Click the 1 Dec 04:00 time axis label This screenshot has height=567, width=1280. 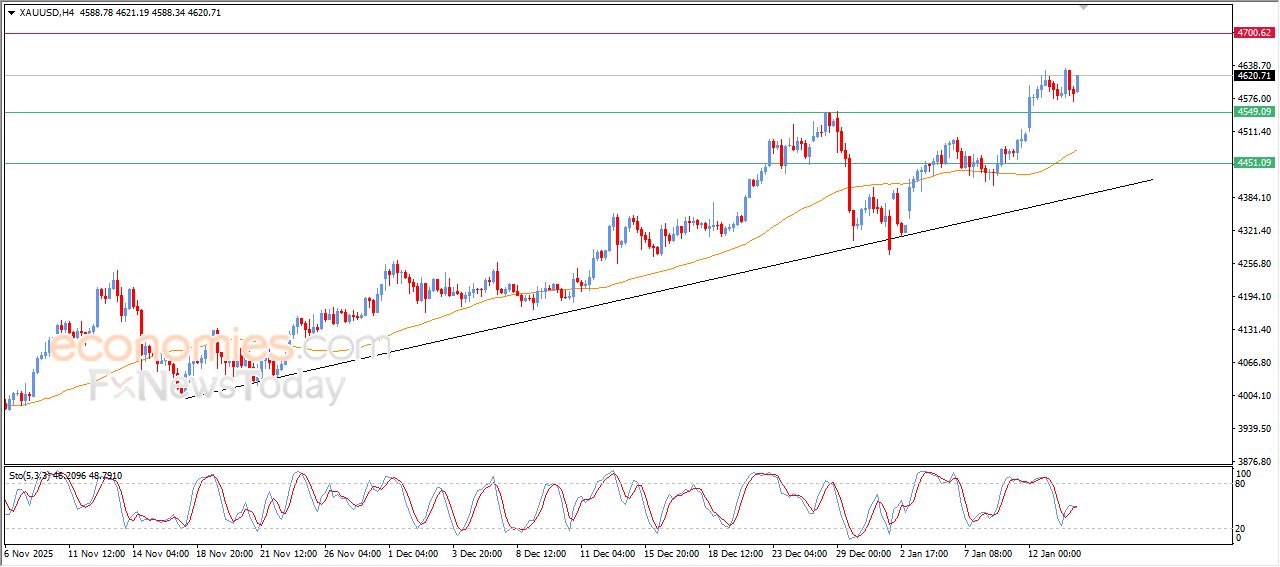pos(415,553)
